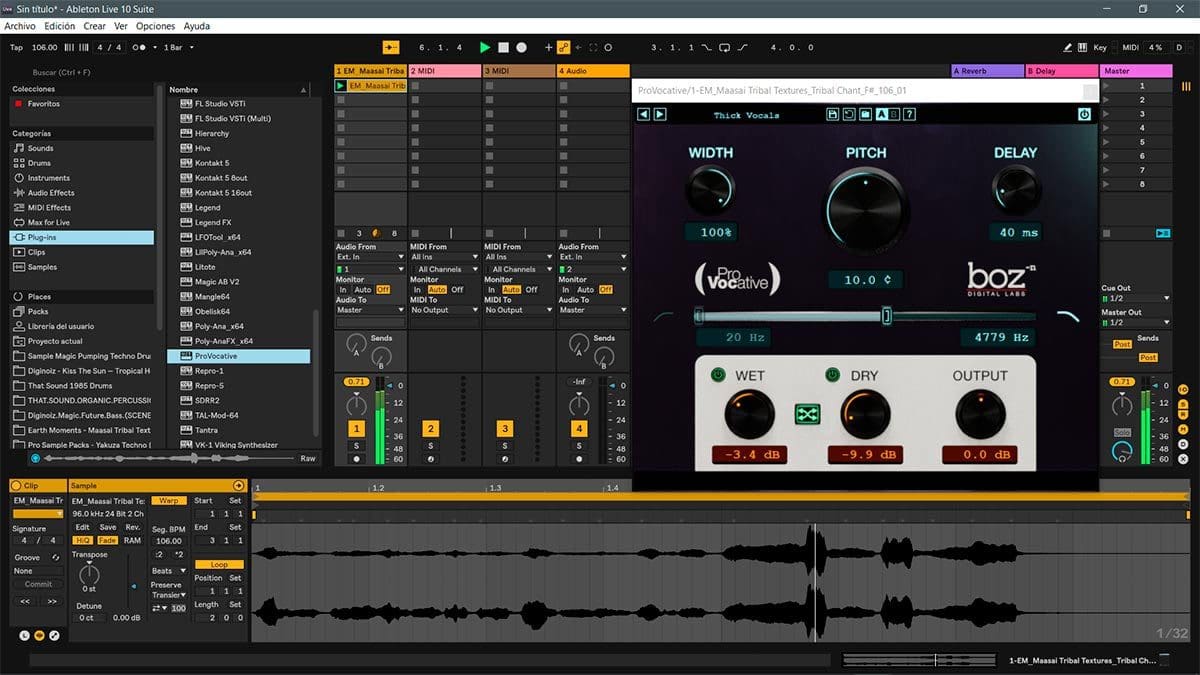This screenshot has width=1200, height=675.
Task: Toggle ProVocative plugin power button
Action: point(1084,115)
